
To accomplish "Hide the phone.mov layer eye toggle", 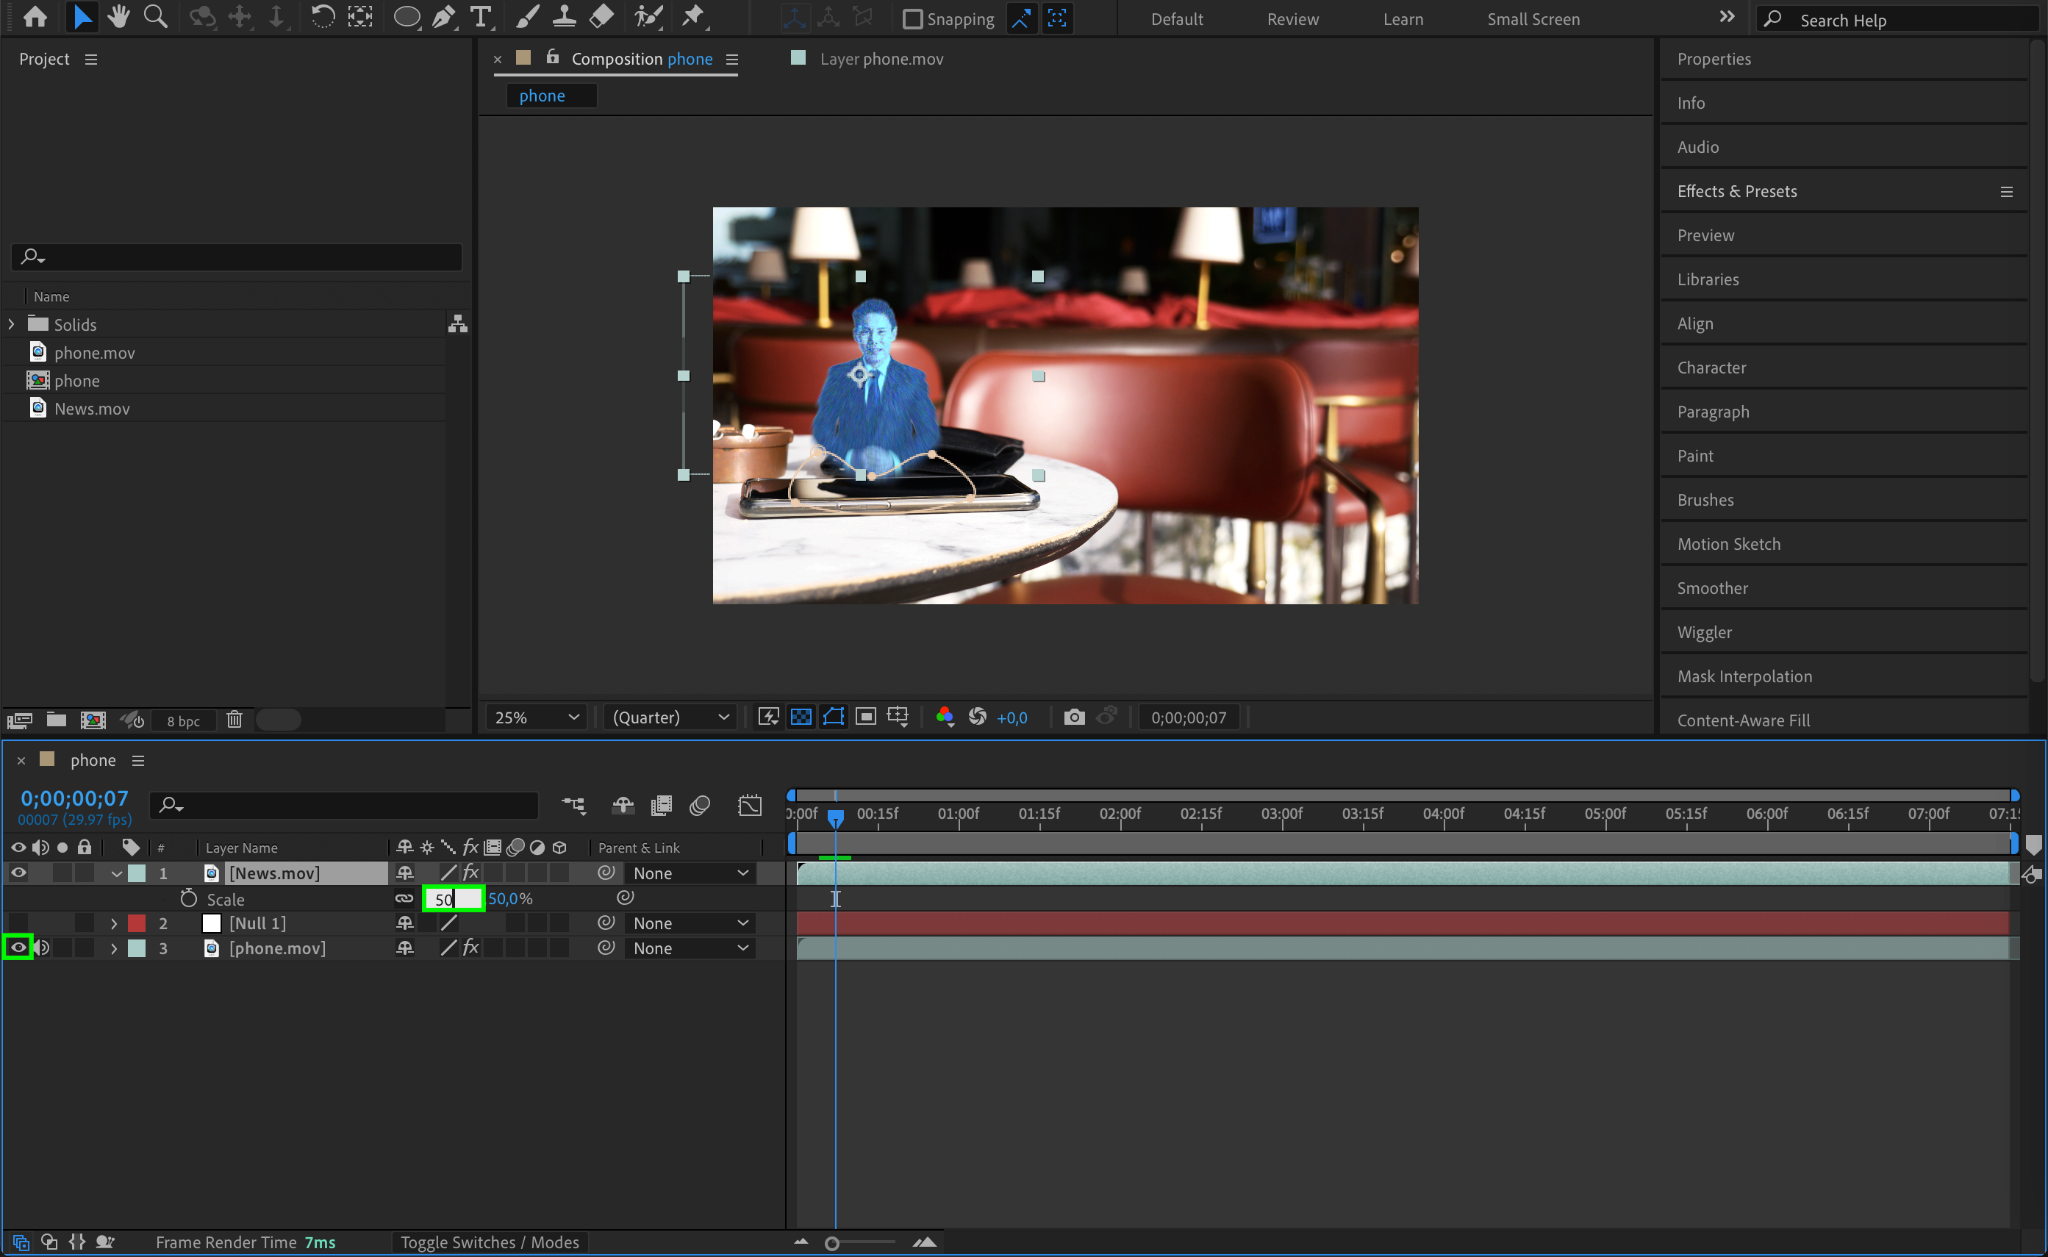I will click(18, 948).
